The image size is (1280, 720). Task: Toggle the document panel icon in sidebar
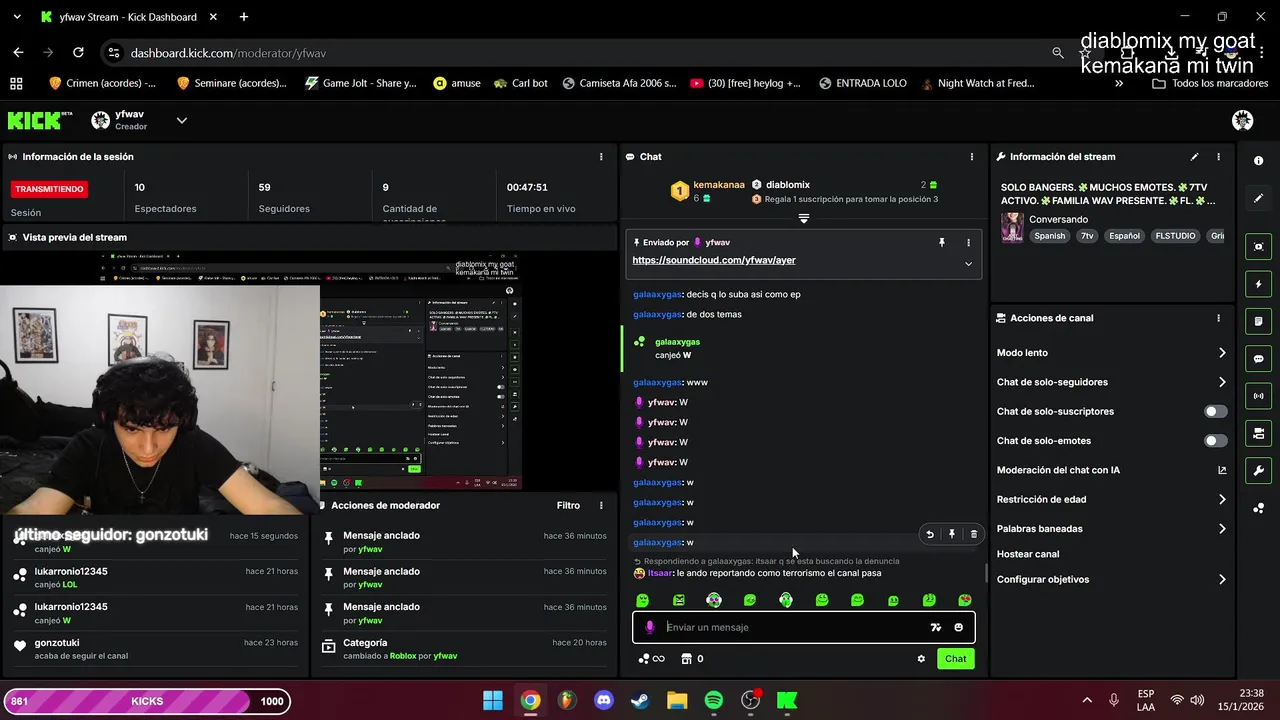click(1258, 321)
